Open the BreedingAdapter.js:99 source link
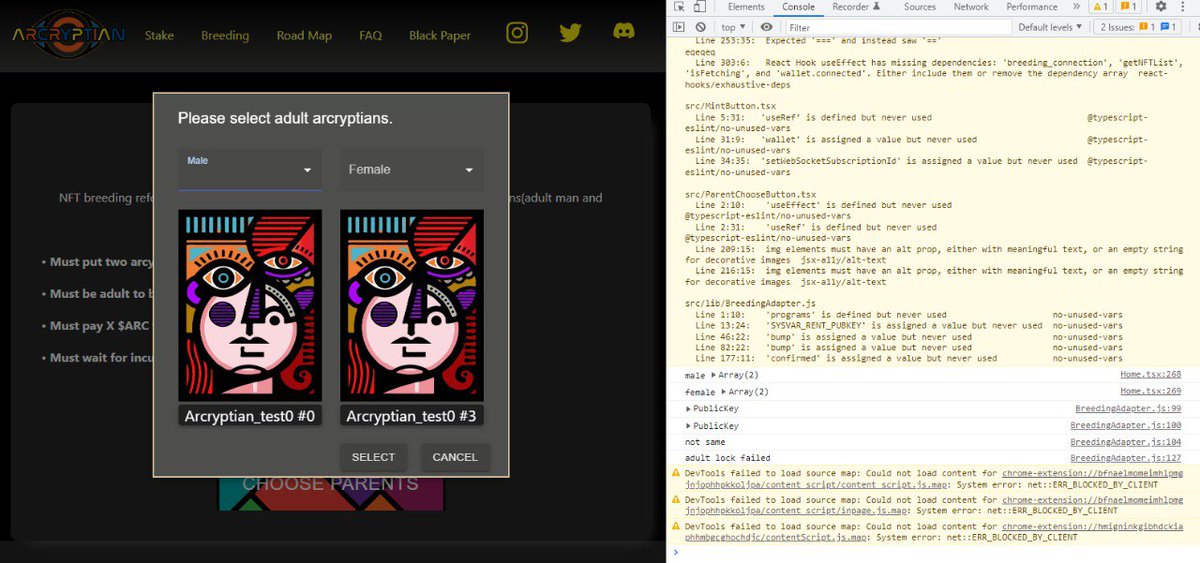Image resolution: width=1200 pixels, height=563 pixels. click(x=1128, y=409)
